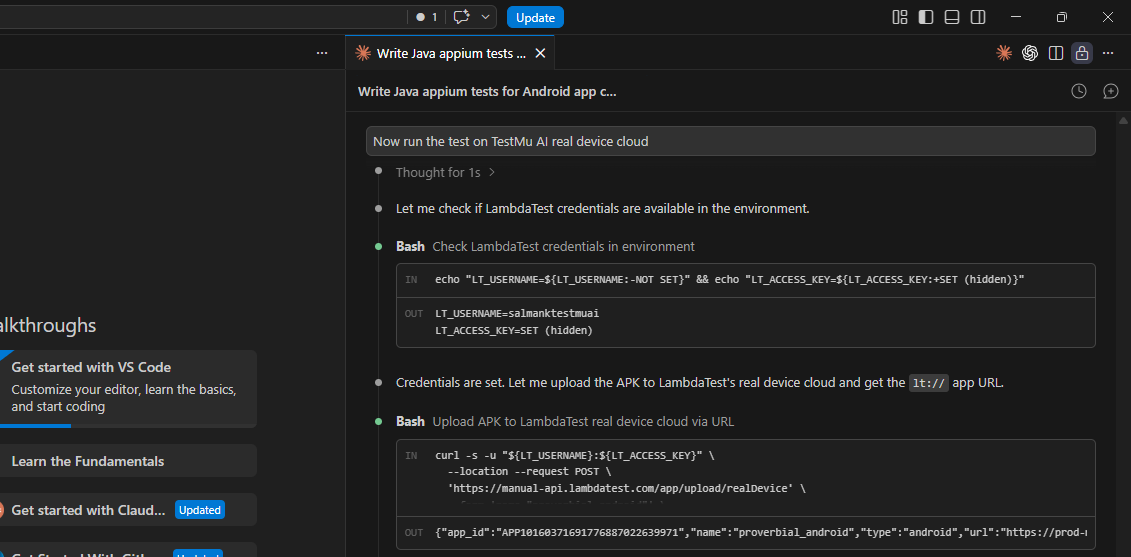The image size is (1131, 557).
Task: Click the curl upload command block
Action: pyautogui.click(x=746, y=478)
